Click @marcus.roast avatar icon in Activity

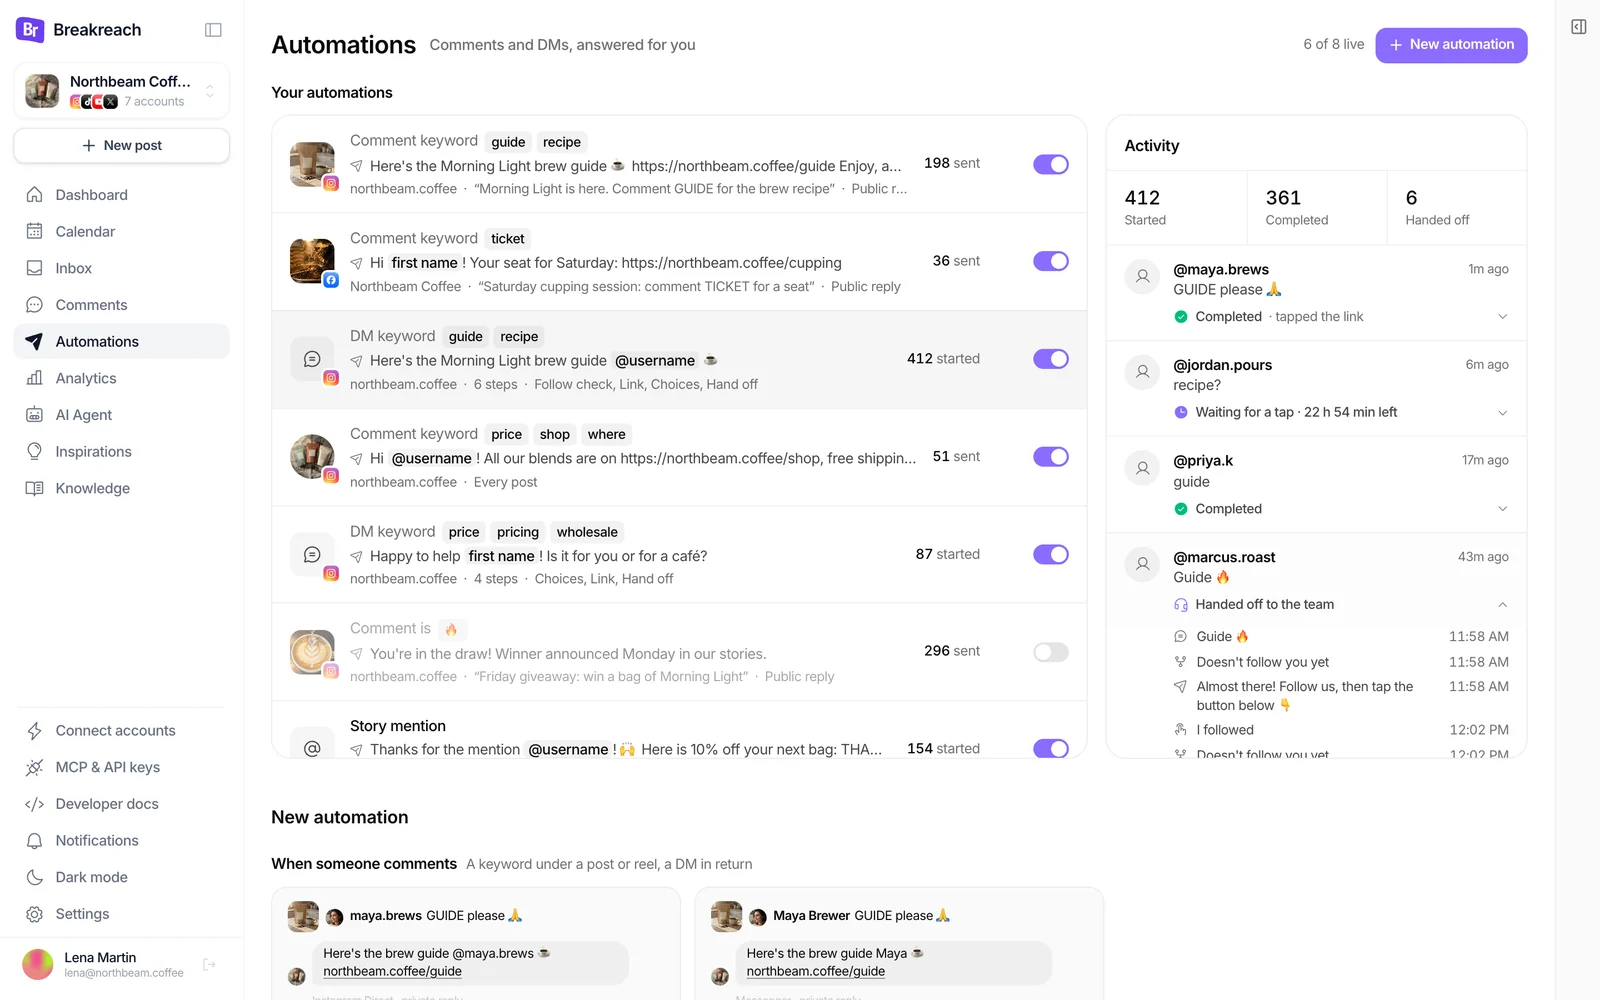pyautogui.click(x=1142, y=564)
